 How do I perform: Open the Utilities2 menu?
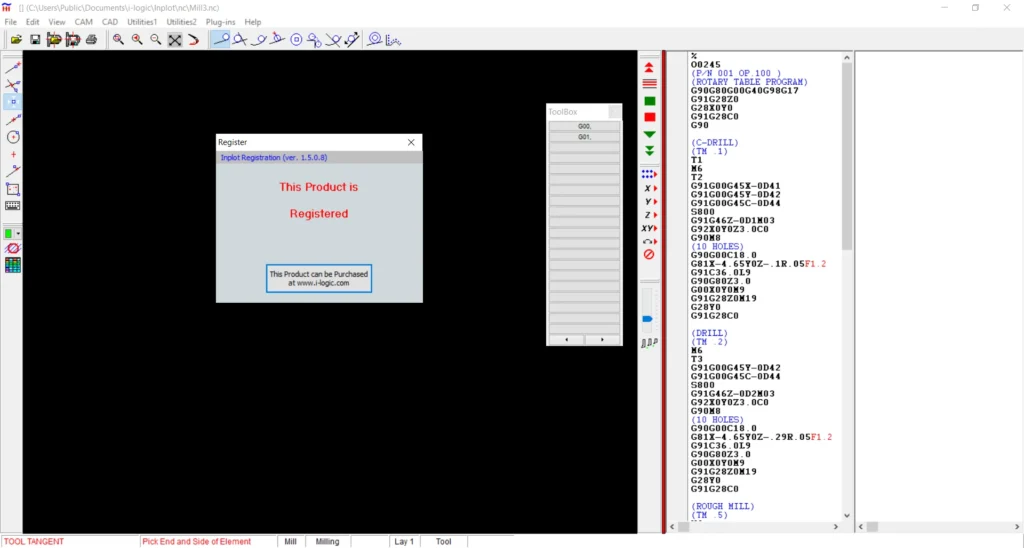click(182, 22)
